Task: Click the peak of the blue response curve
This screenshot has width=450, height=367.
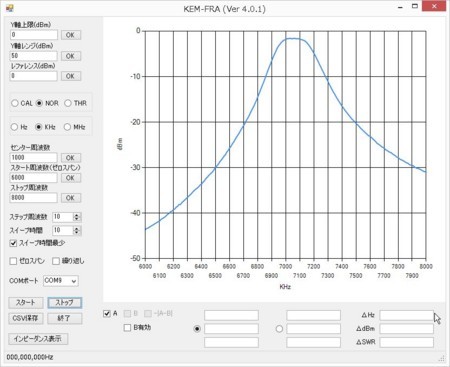Action: (293, 38)
